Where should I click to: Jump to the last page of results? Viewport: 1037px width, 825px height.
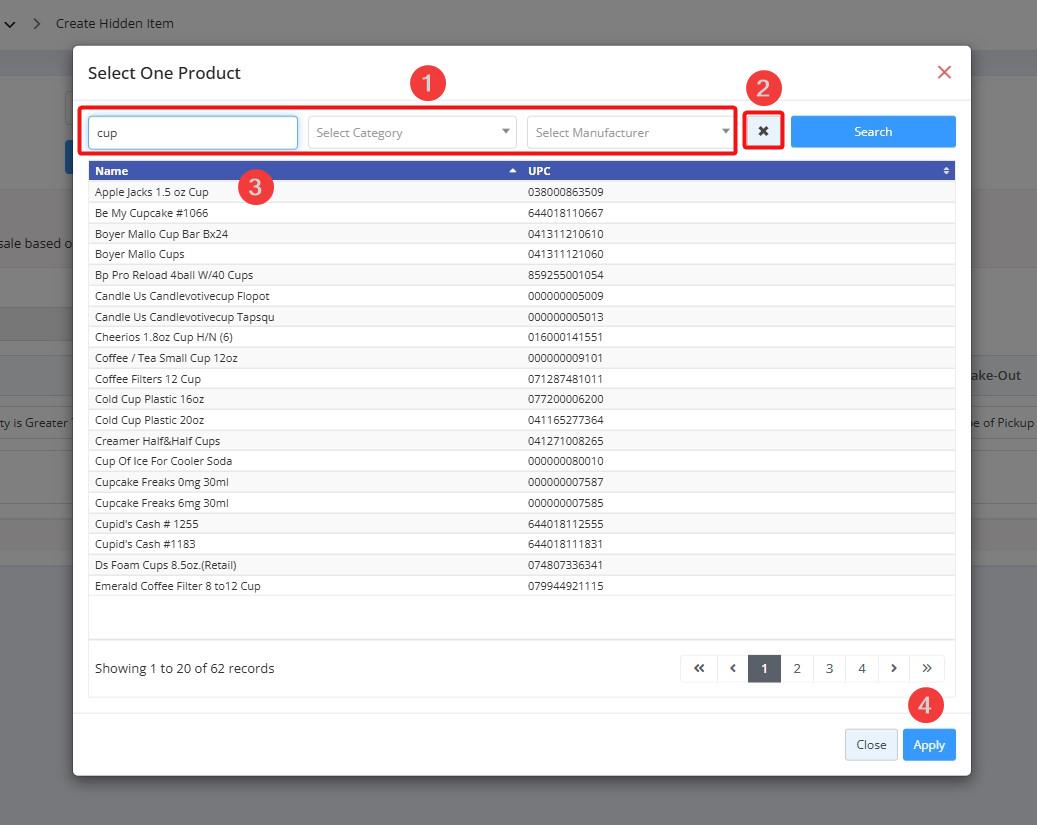click(x=927, y=668)
